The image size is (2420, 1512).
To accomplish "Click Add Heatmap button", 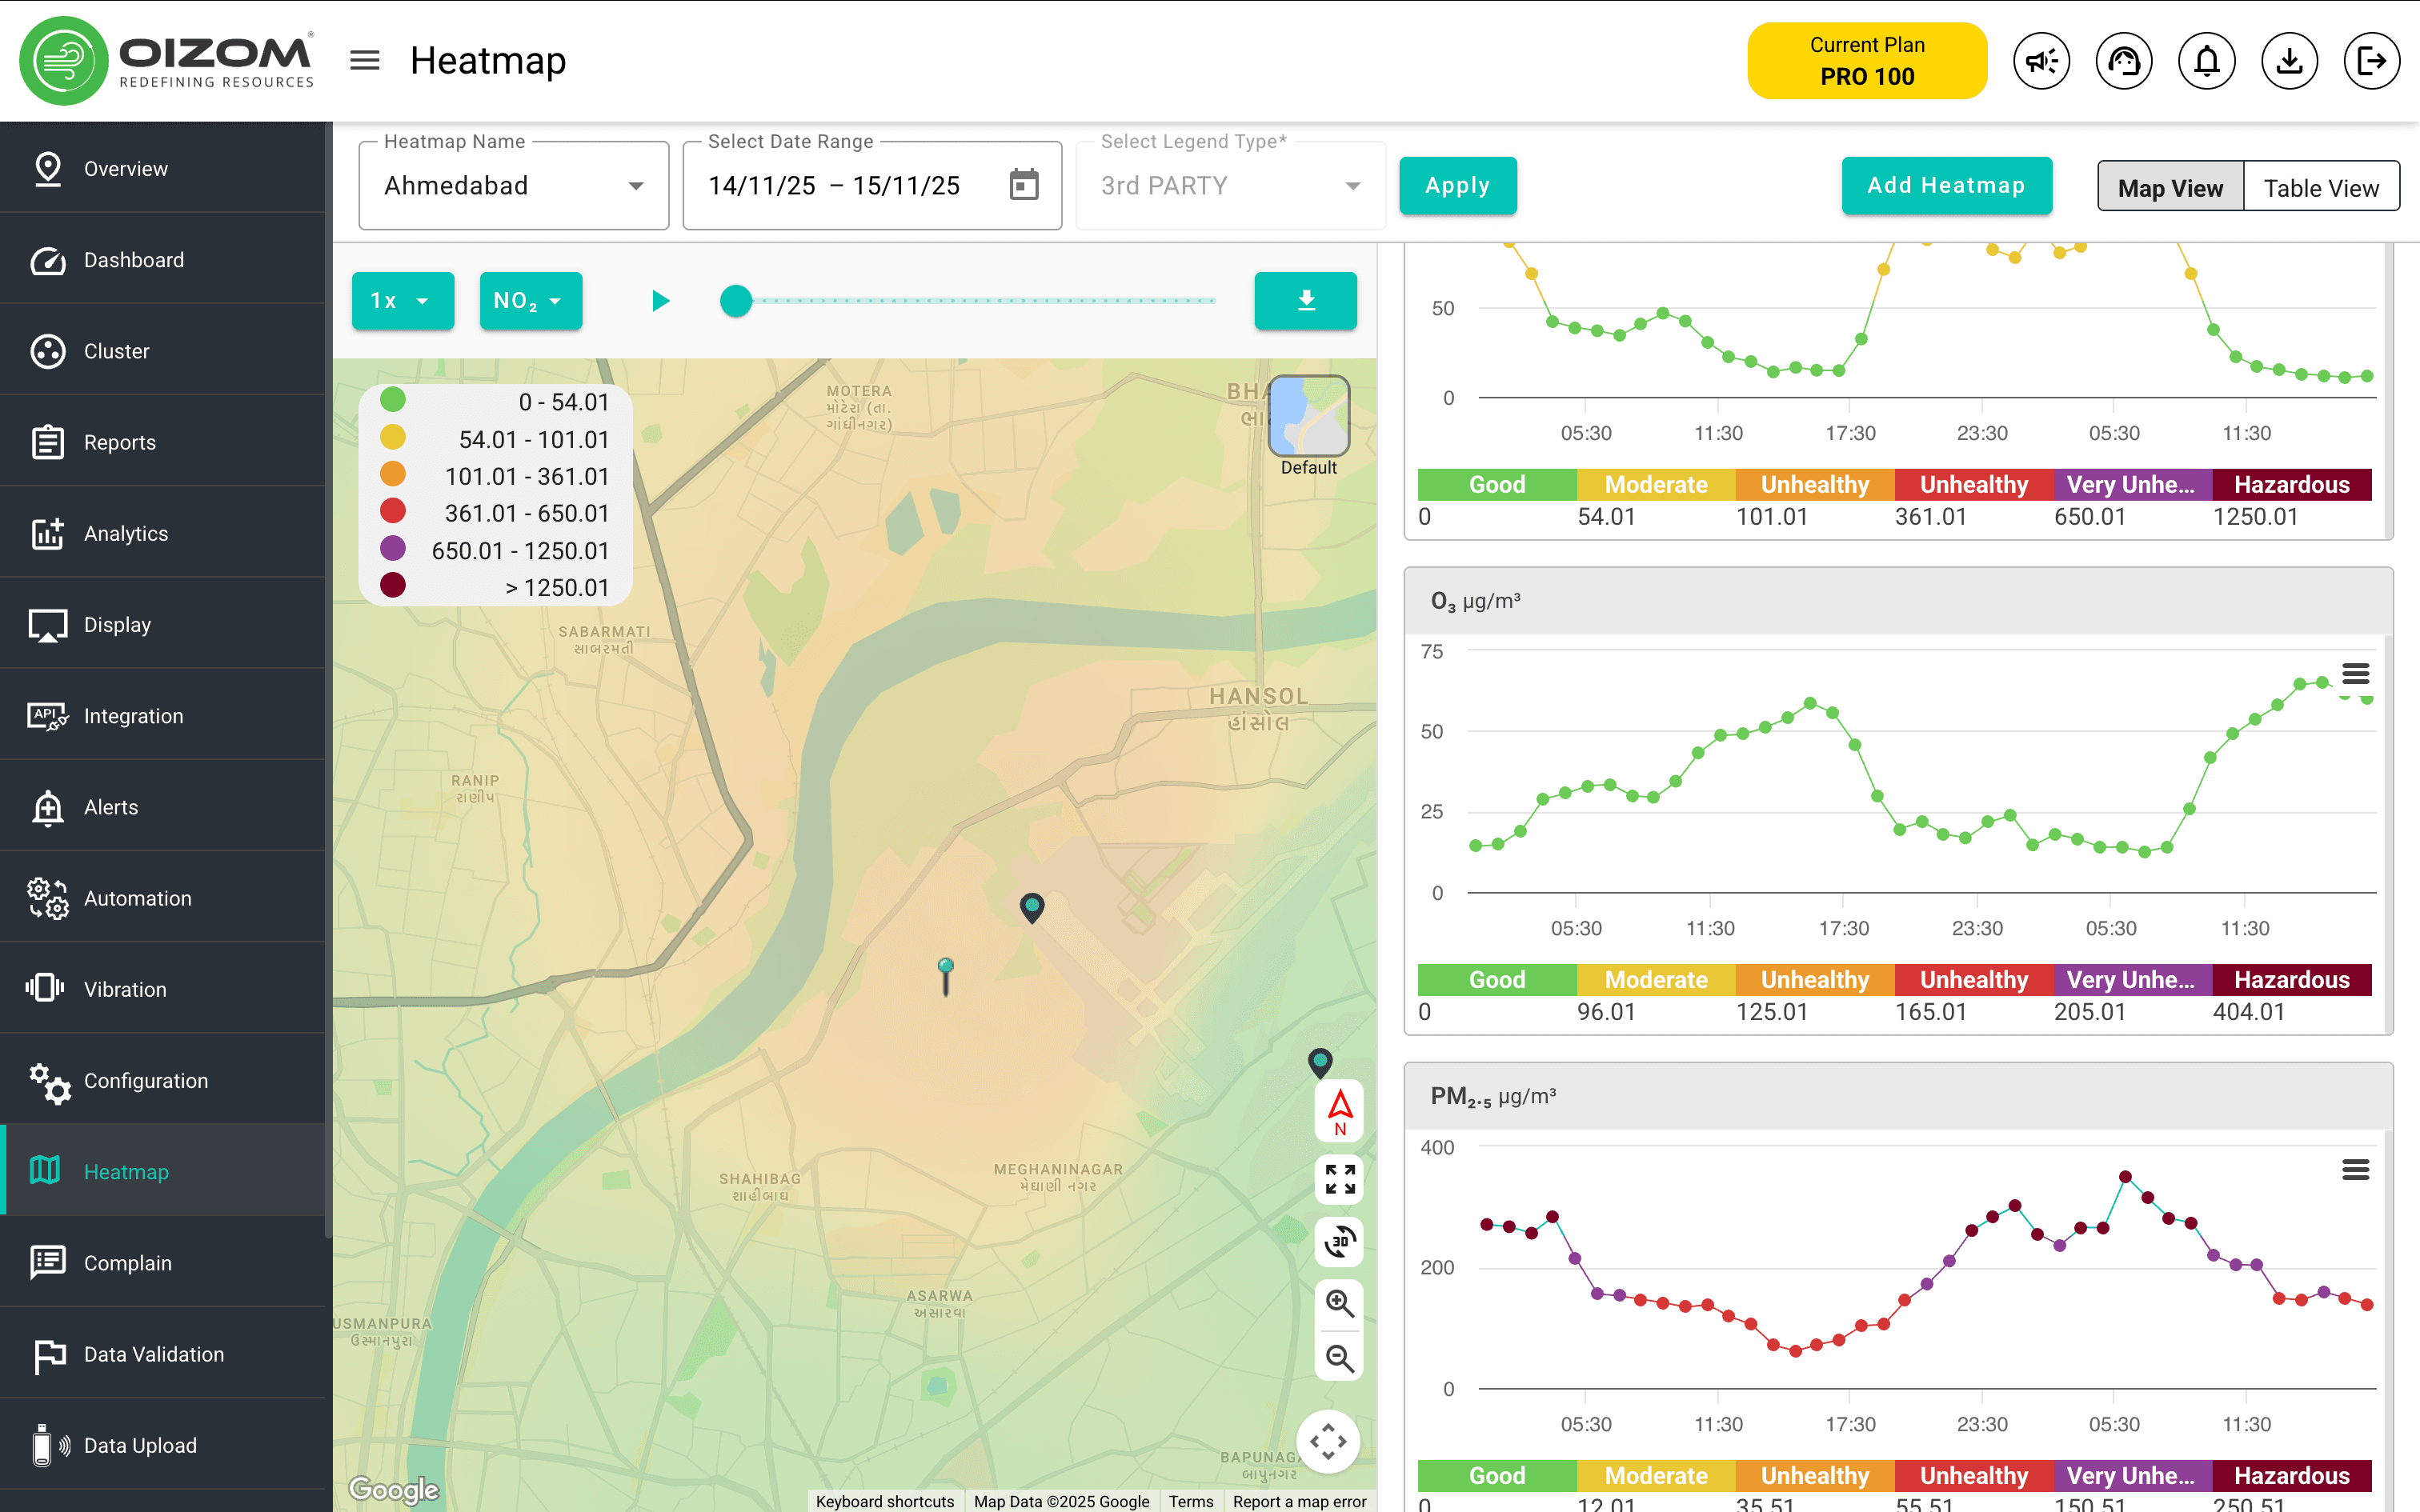I will tap(1946, 186).
